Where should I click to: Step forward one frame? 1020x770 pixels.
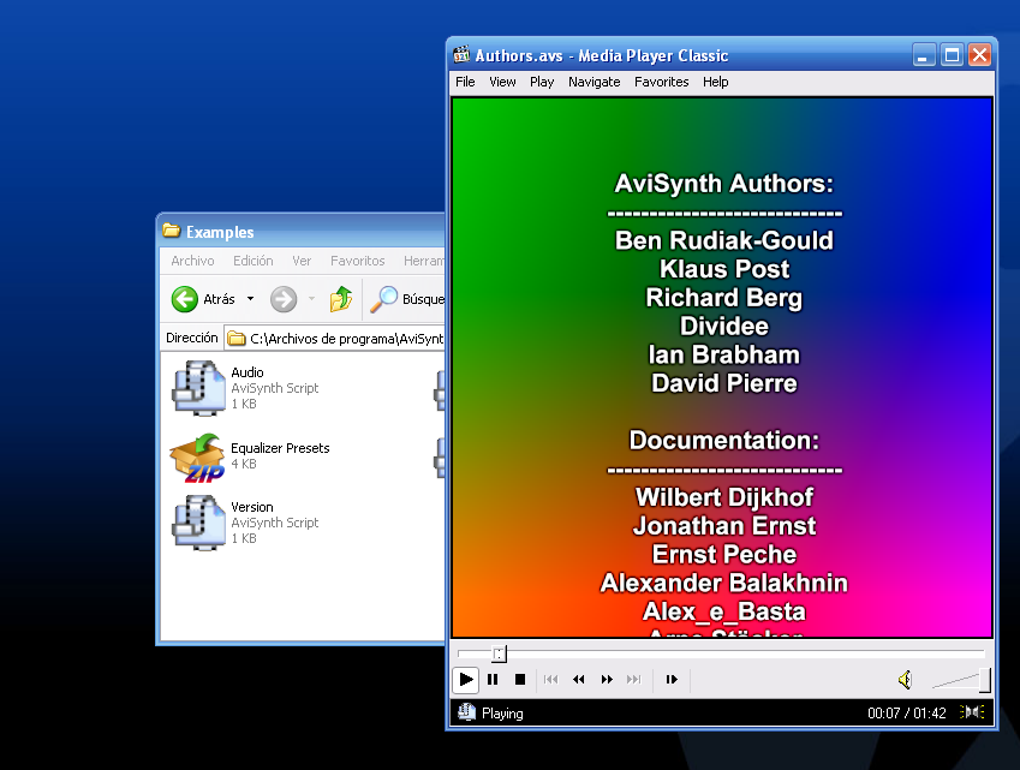click(x=671, y=680)
